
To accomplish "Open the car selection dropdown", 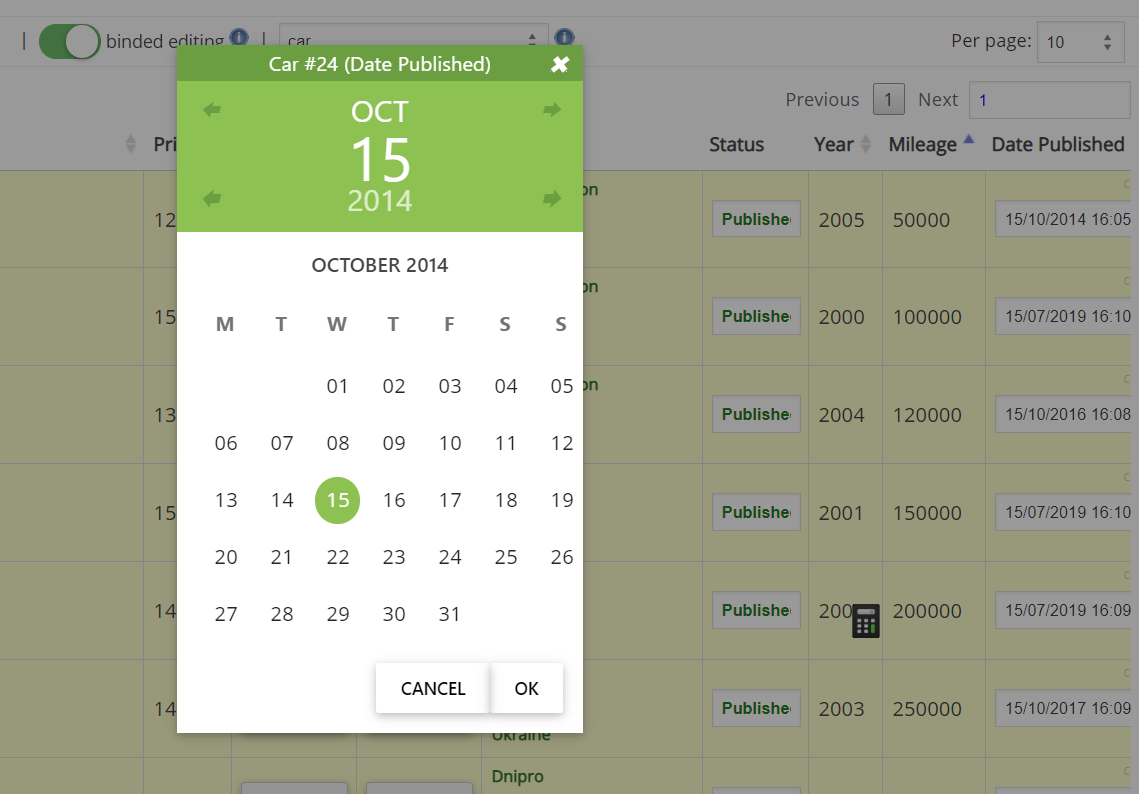I will point(413,41).
